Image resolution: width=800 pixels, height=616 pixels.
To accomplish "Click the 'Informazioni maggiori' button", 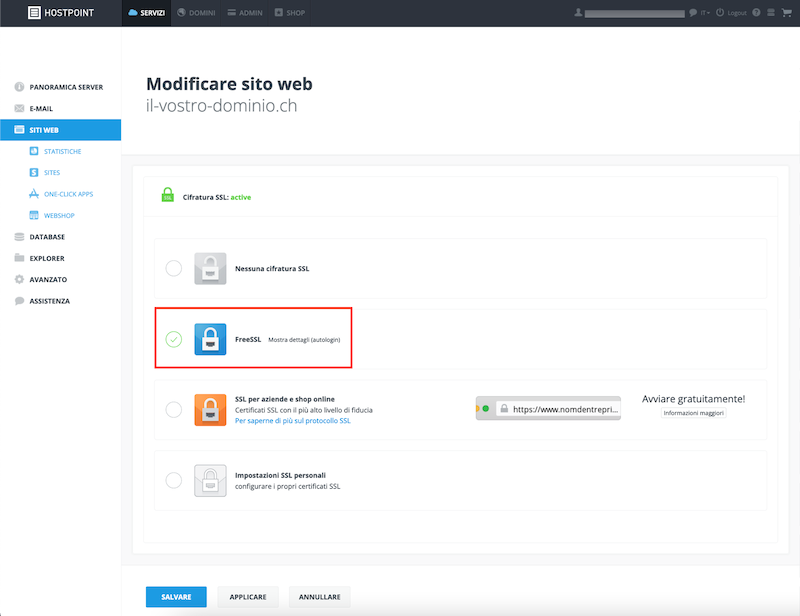I will click(693, 413).
